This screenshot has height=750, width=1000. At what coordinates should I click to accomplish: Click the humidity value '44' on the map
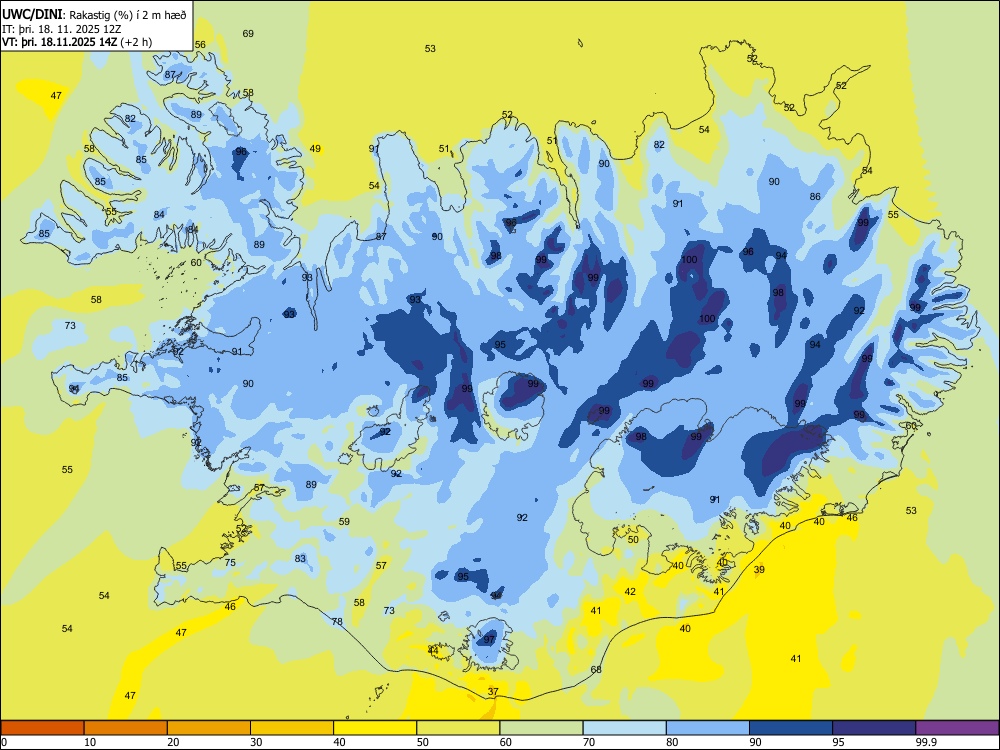433,651
